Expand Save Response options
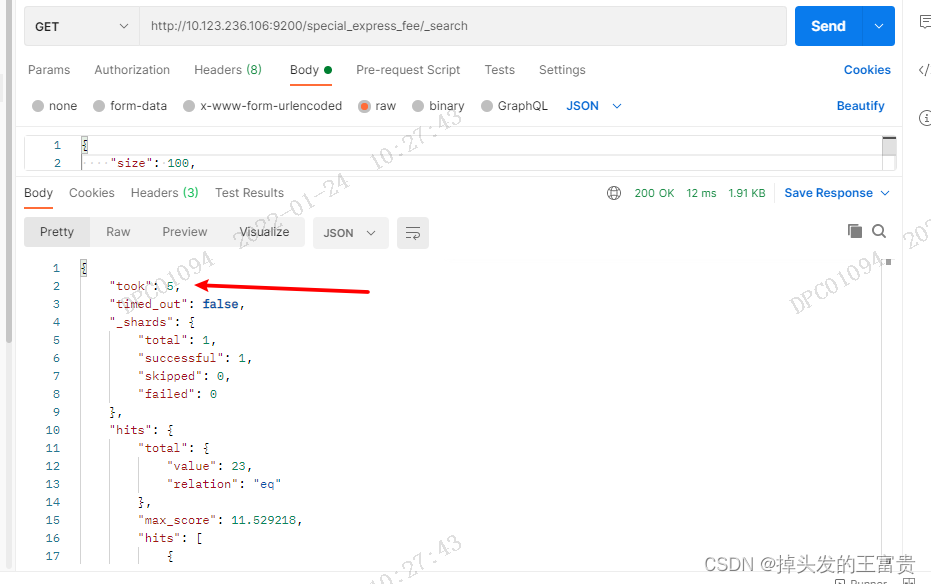 [885, 193]
